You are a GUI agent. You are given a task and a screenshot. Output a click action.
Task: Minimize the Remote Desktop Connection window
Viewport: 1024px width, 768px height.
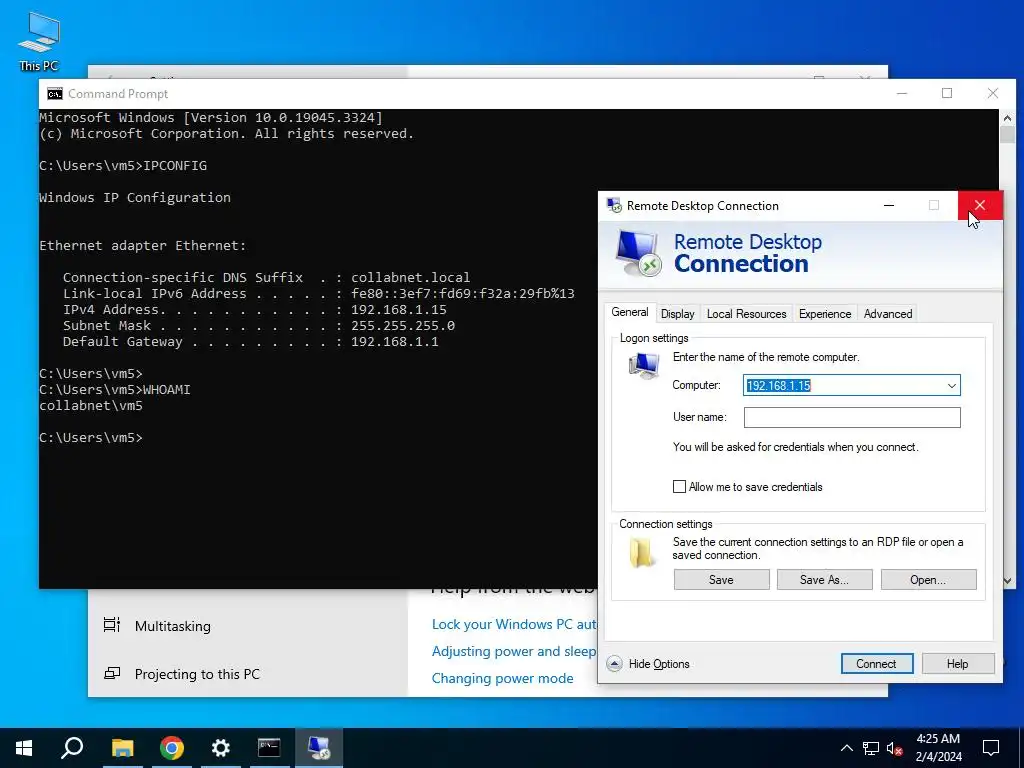point(889,206)
